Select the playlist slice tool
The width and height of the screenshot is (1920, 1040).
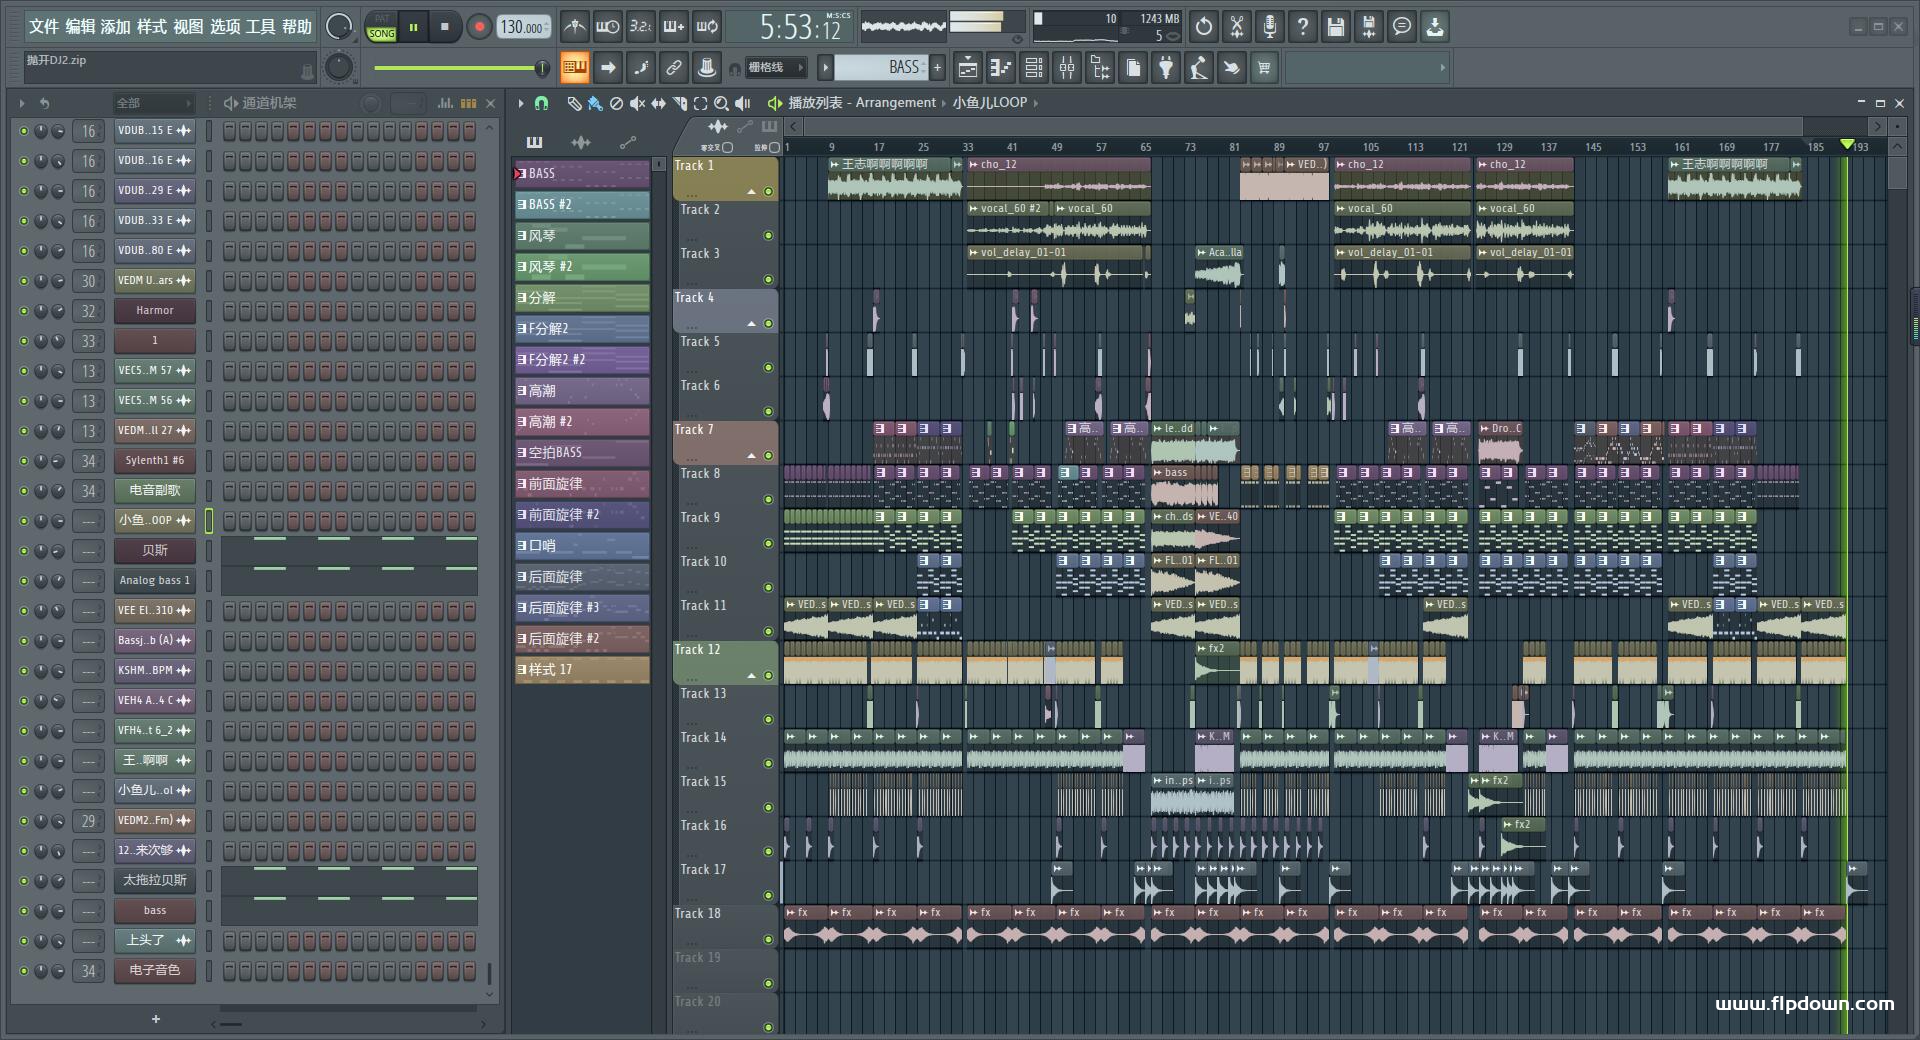(x=680, y=103)
